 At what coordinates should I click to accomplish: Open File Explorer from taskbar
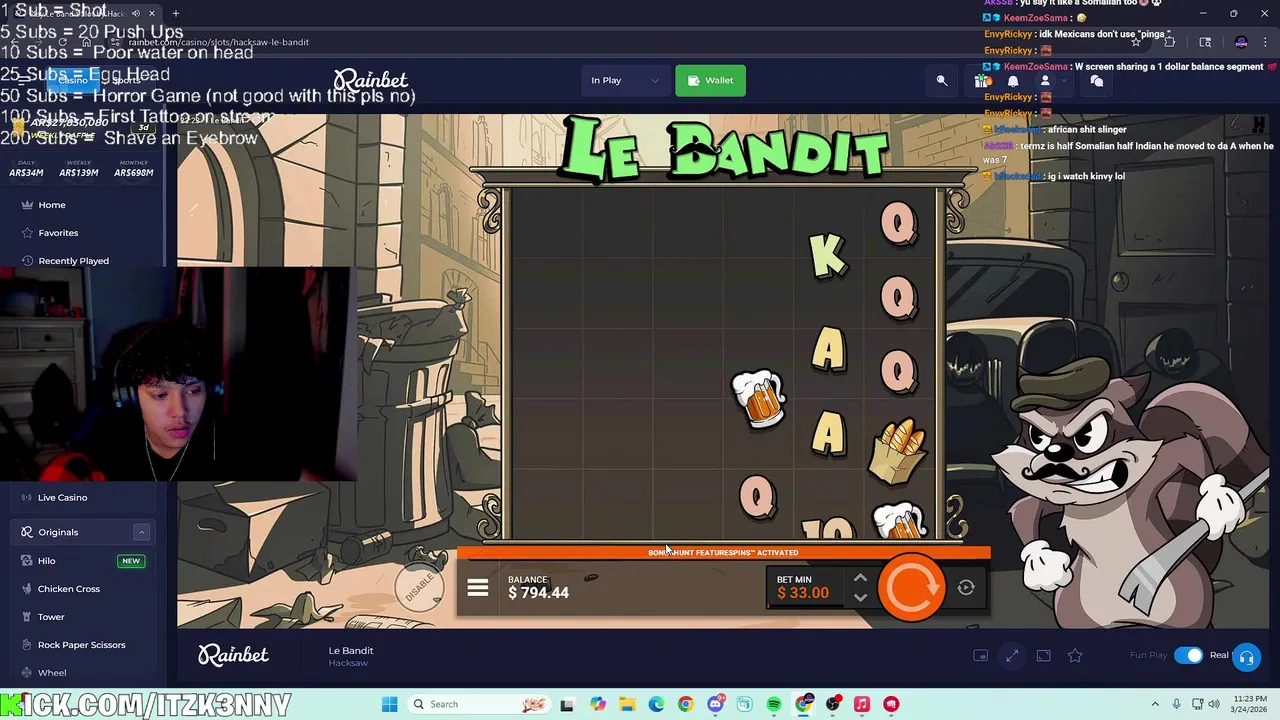(627, 704)
